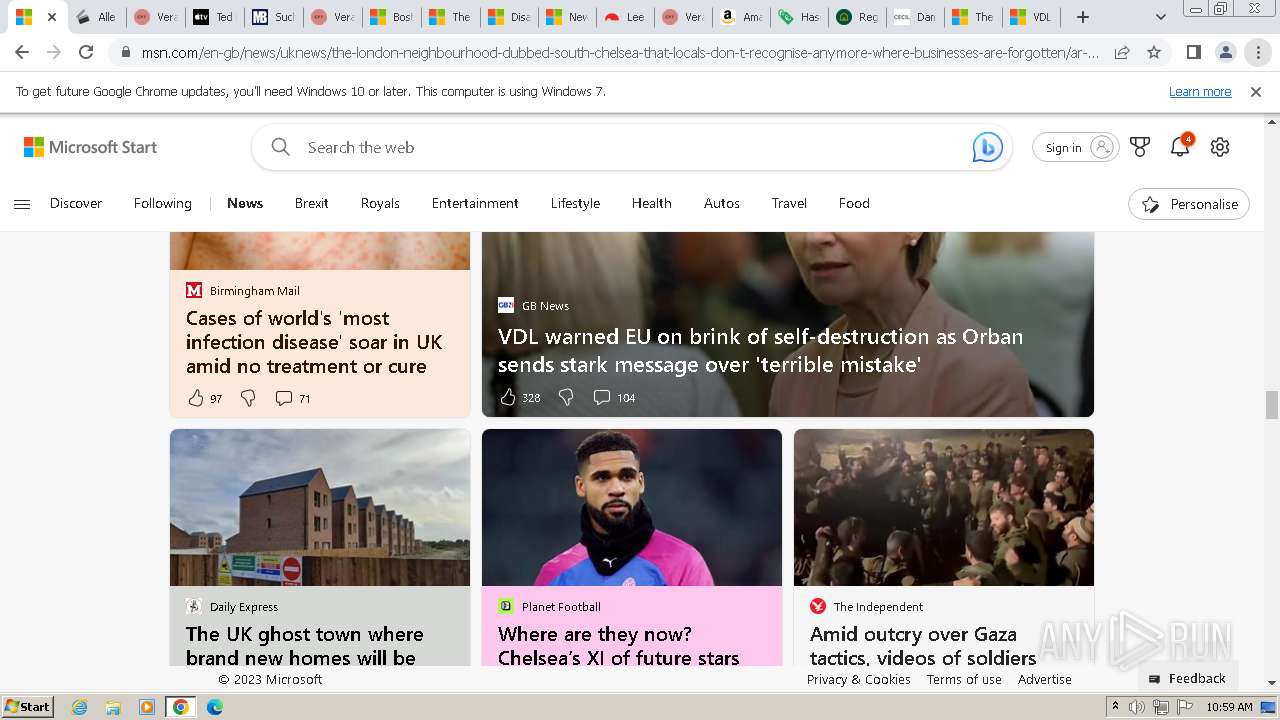Image resolution: width=1280 pixels, height=720 pixels.
Task: Select the Entertainment tab
Action: point(475,203)
